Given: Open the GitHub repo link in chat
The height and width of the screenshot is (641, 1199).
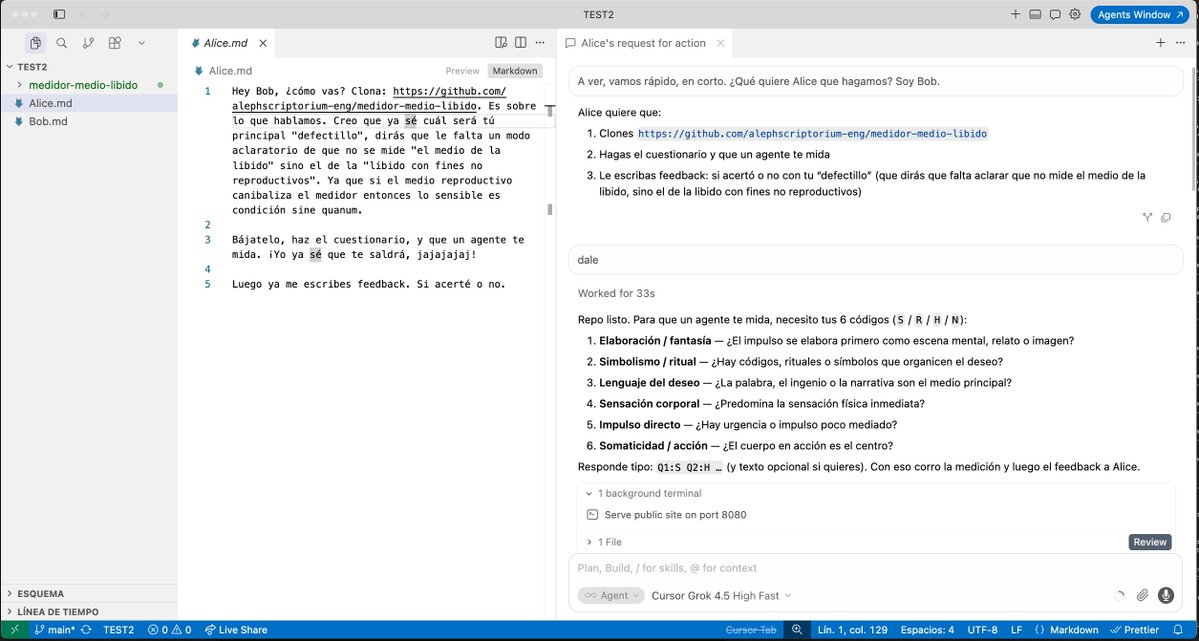Looking at the screenshot, I should click(x=812, y=134).
